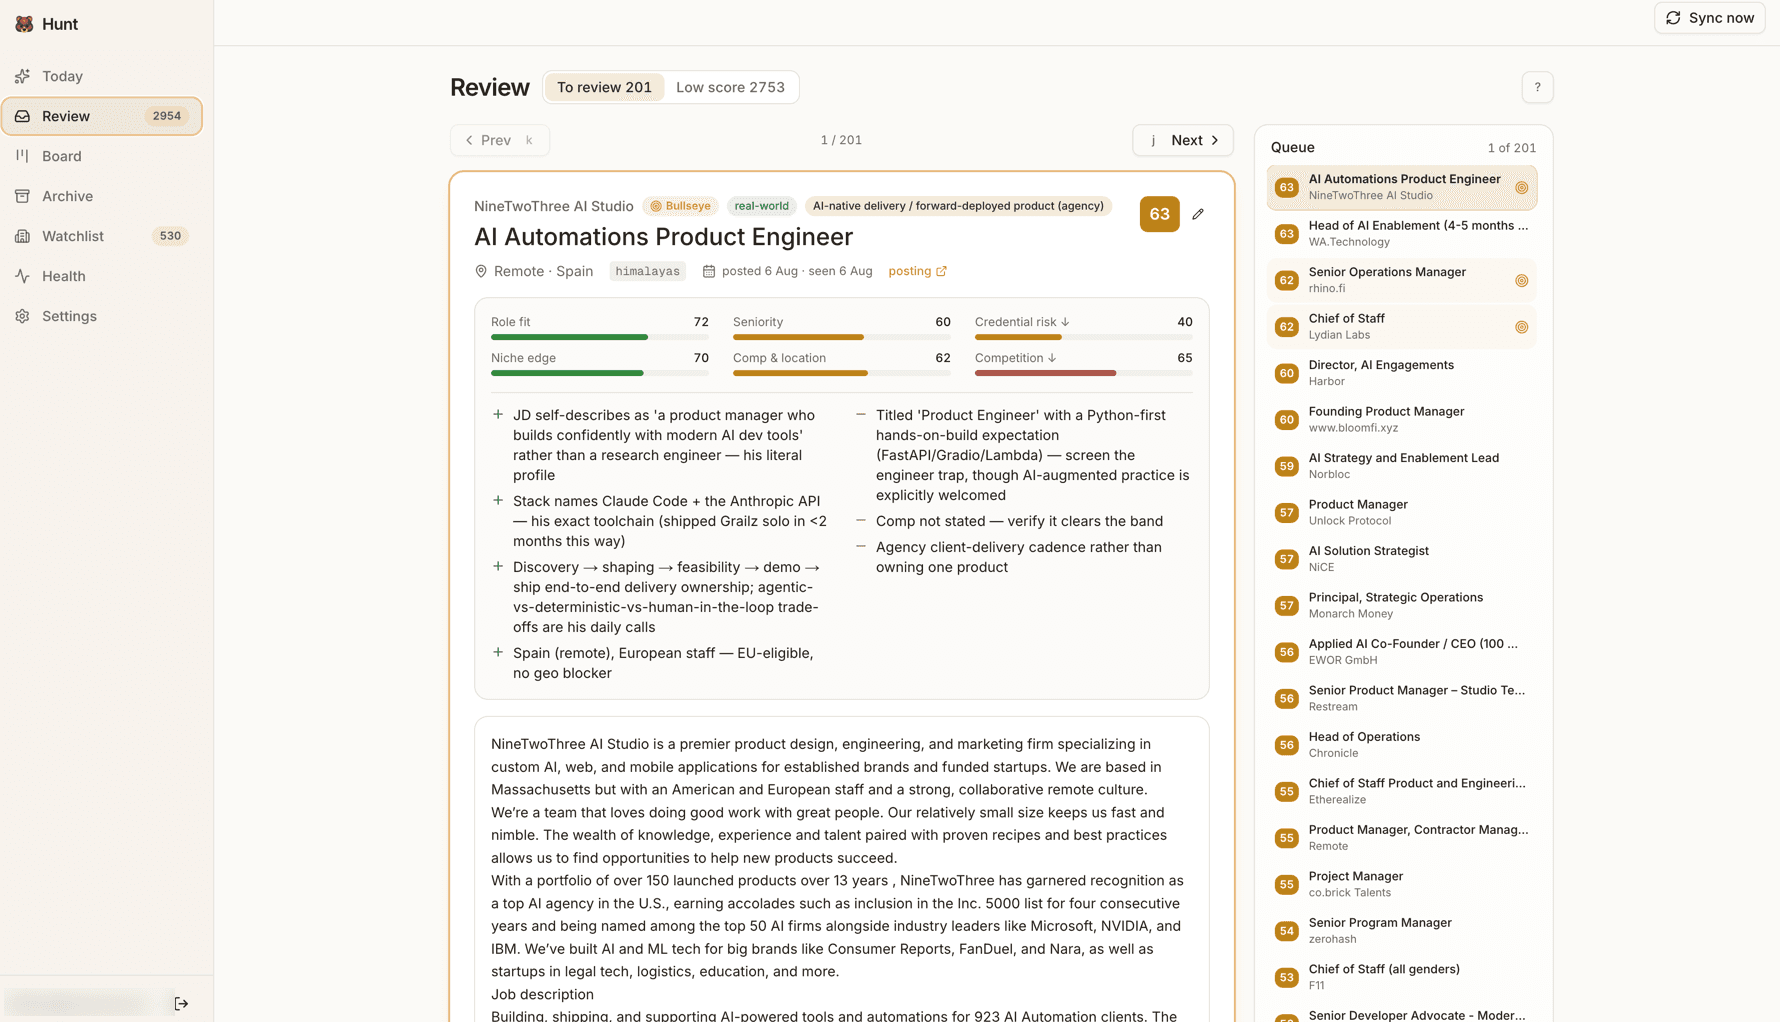Select Product Manager Unlock Protocol in queue
Image resolution: width=1780 pixels, height=1022 pixels.
[1402, 512]
